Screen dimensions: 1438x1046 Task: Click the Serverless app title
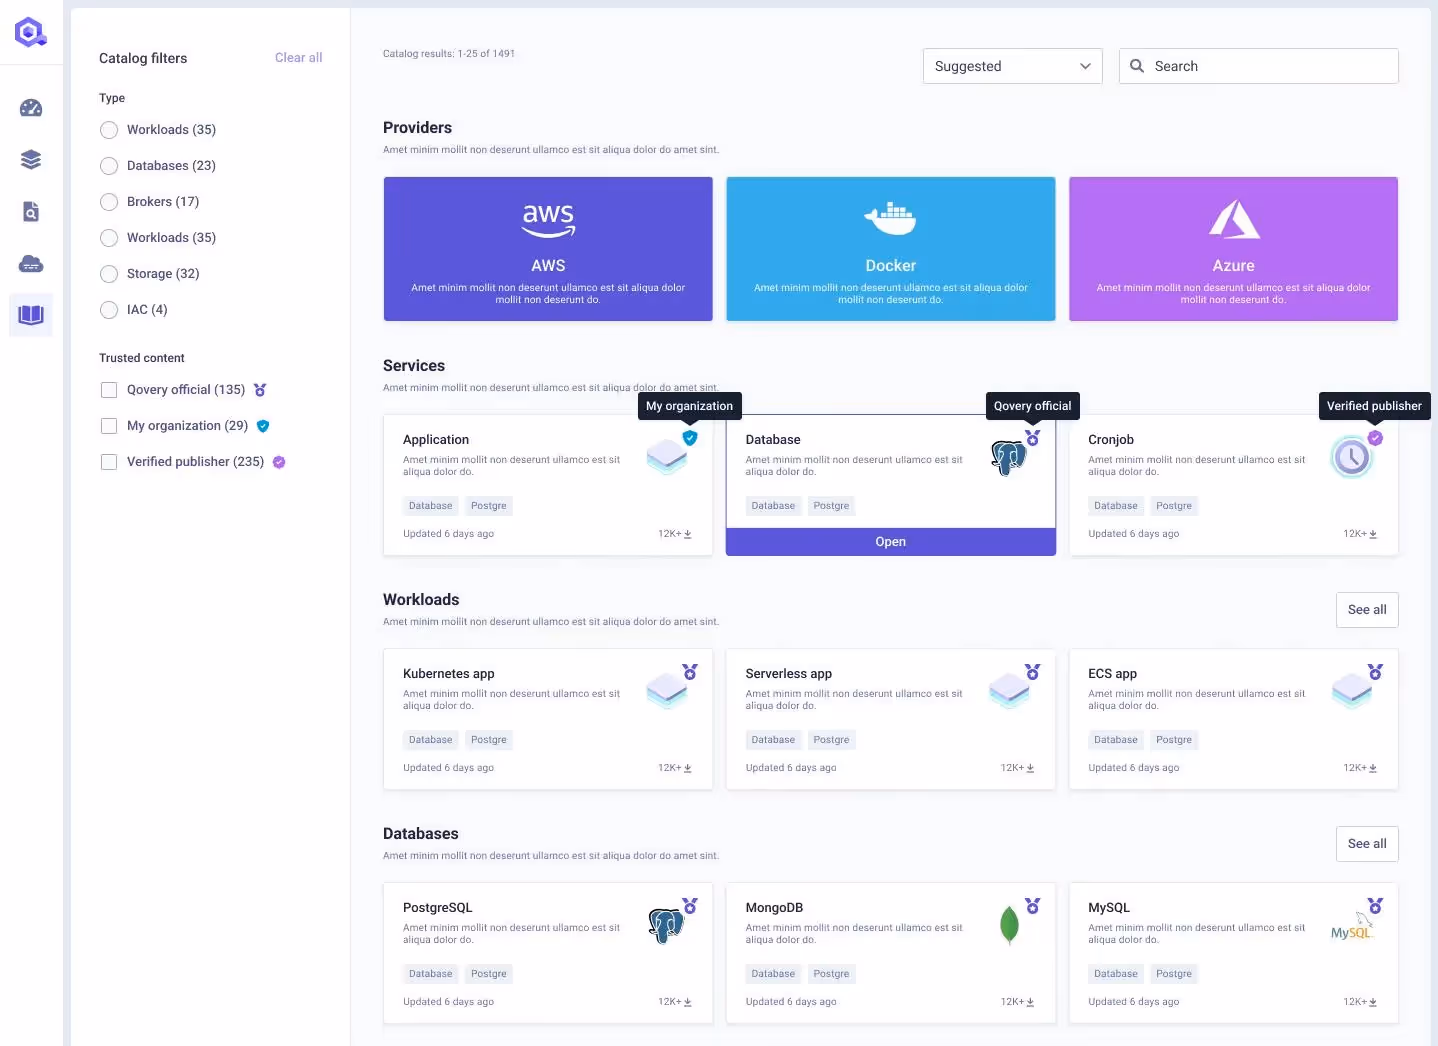point(789,674)
